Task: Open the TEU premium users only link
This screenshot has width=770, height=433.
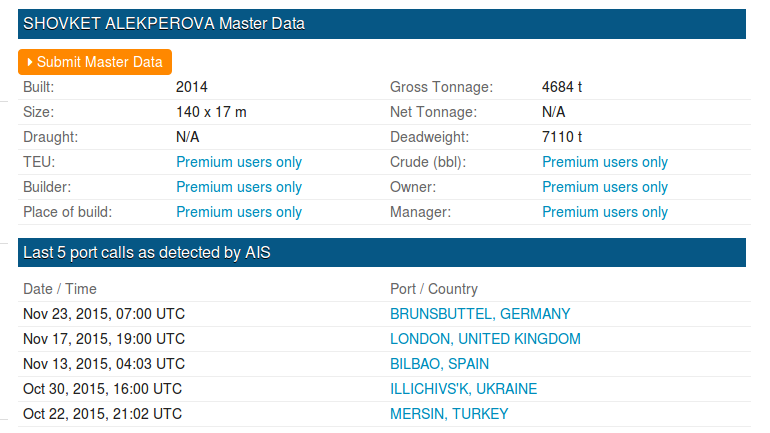Action: 239,162
